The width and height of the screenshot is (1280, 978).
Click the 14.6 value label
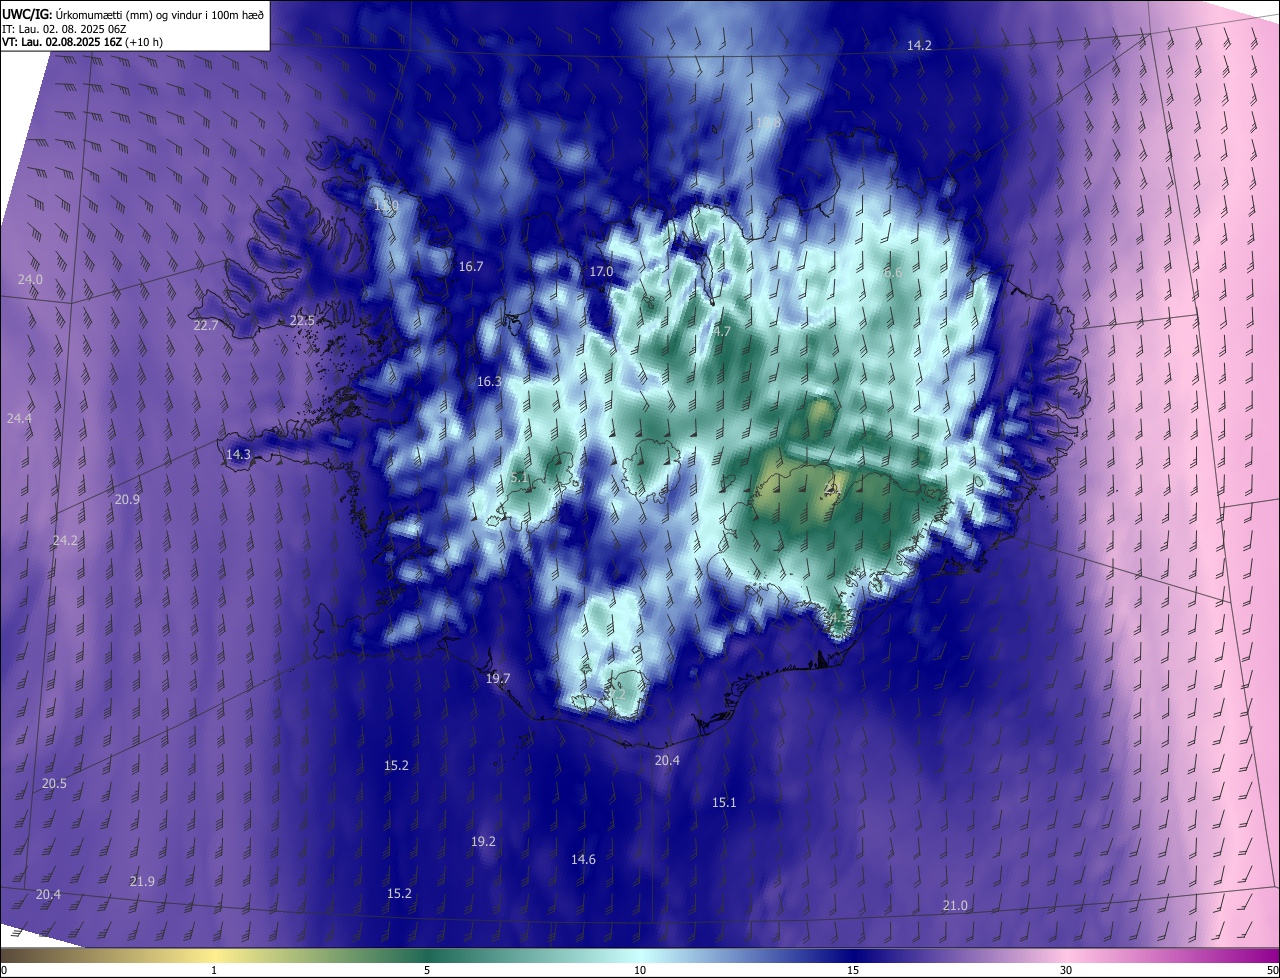[583, 859]
